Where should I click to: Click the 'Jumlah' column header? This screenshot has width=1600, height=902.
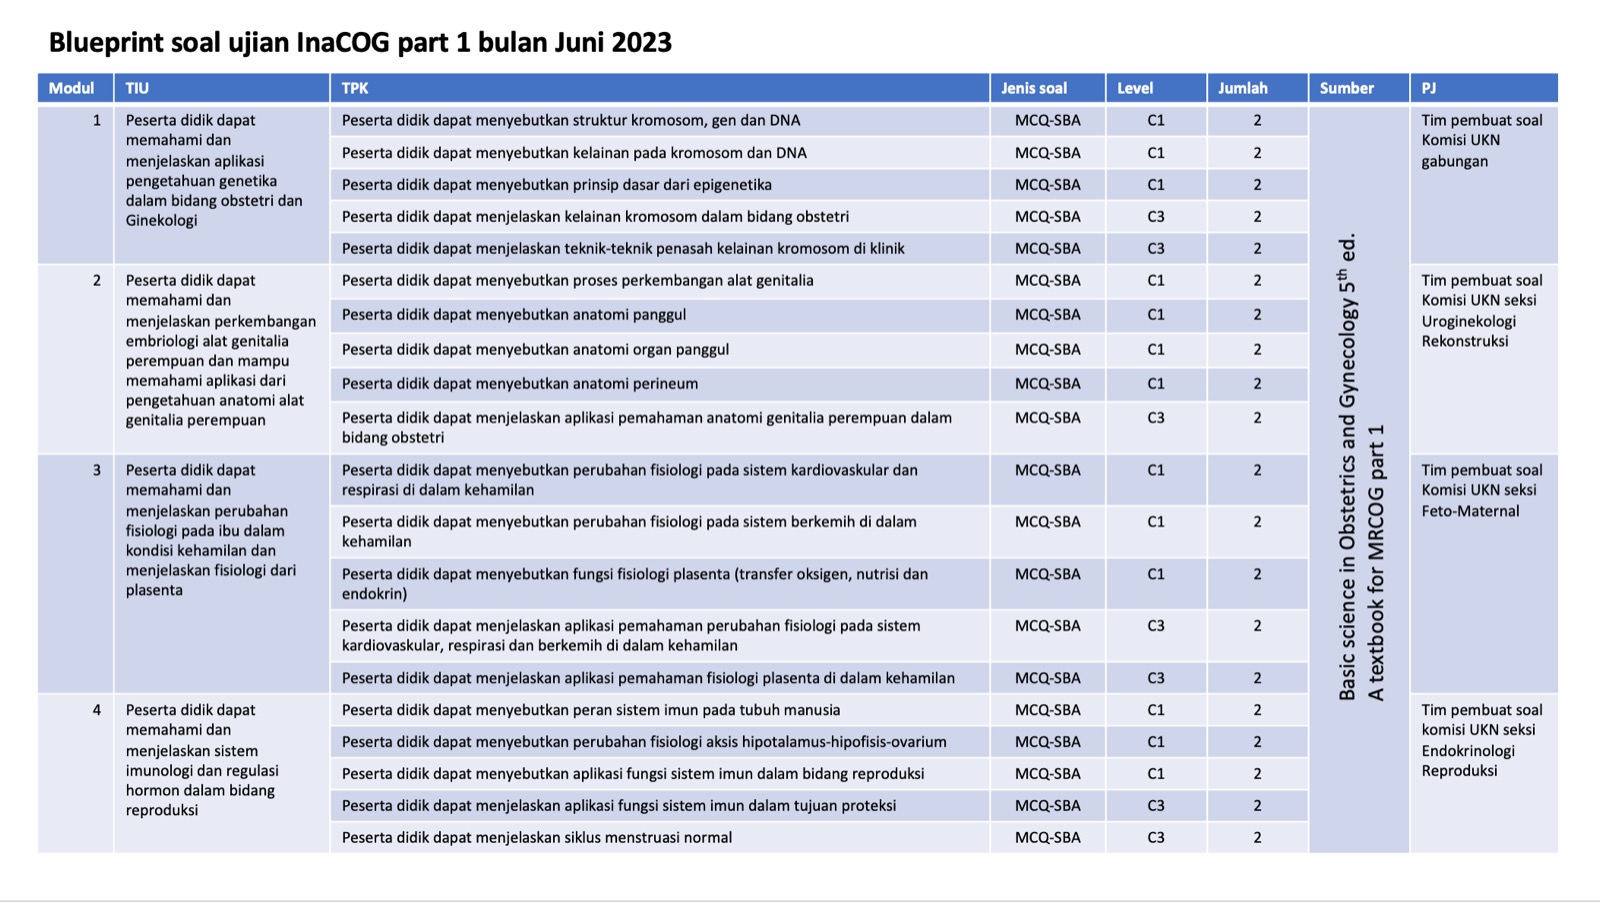[1242, 88]
